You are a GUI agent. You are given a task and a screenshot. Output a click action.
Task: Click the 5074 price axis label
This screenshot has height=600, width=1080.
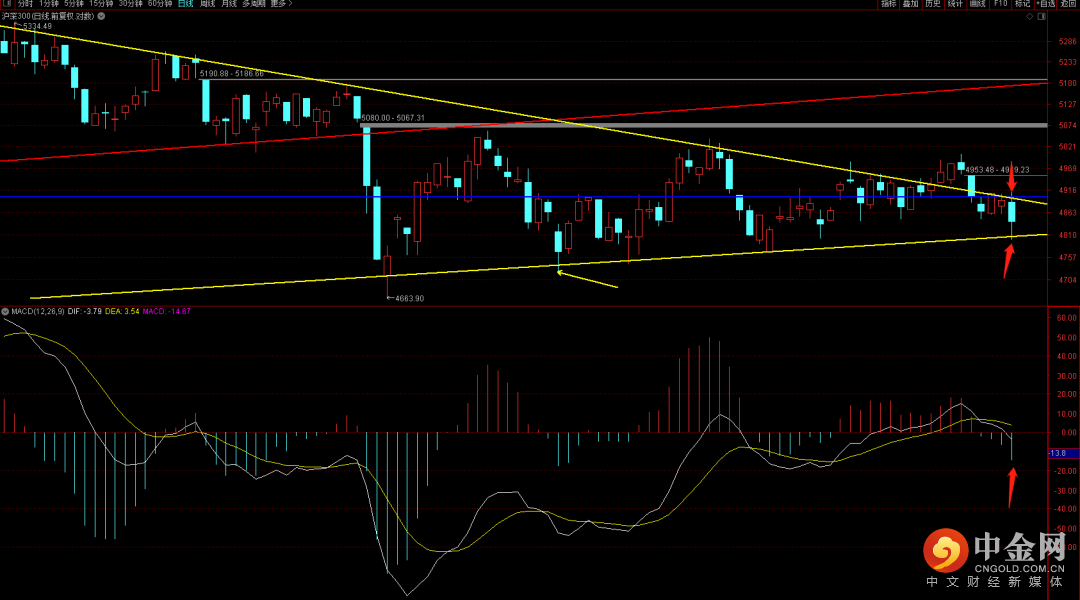1068,125
